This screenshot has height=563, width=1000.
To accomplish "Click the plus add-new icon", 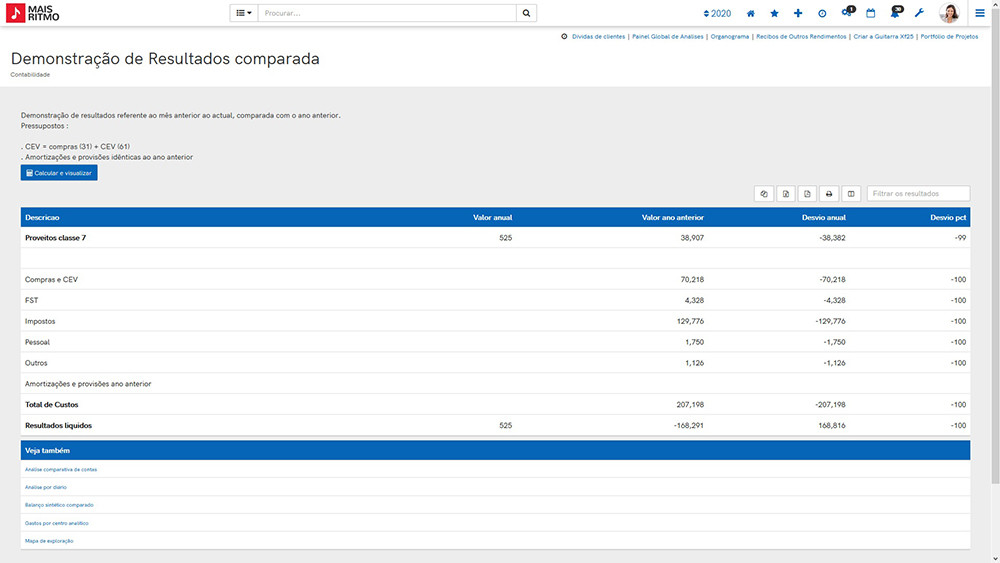I will 798,13.
